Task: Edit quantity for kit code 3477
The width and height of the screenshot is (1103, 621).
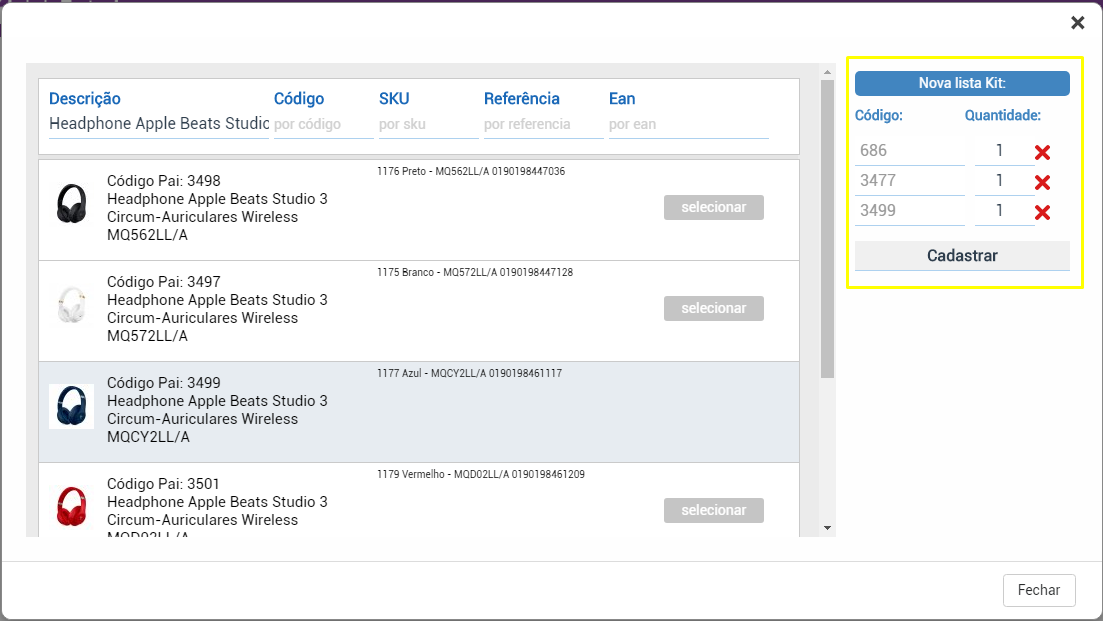Action: click(1004, 181)
